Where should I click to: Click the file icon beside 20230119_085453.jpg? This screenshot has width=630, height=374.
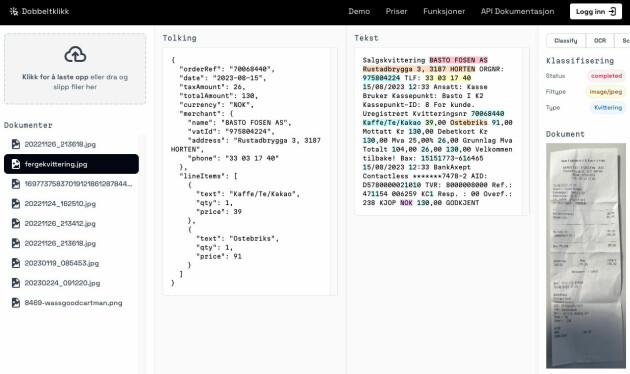(x=16, y=263)
